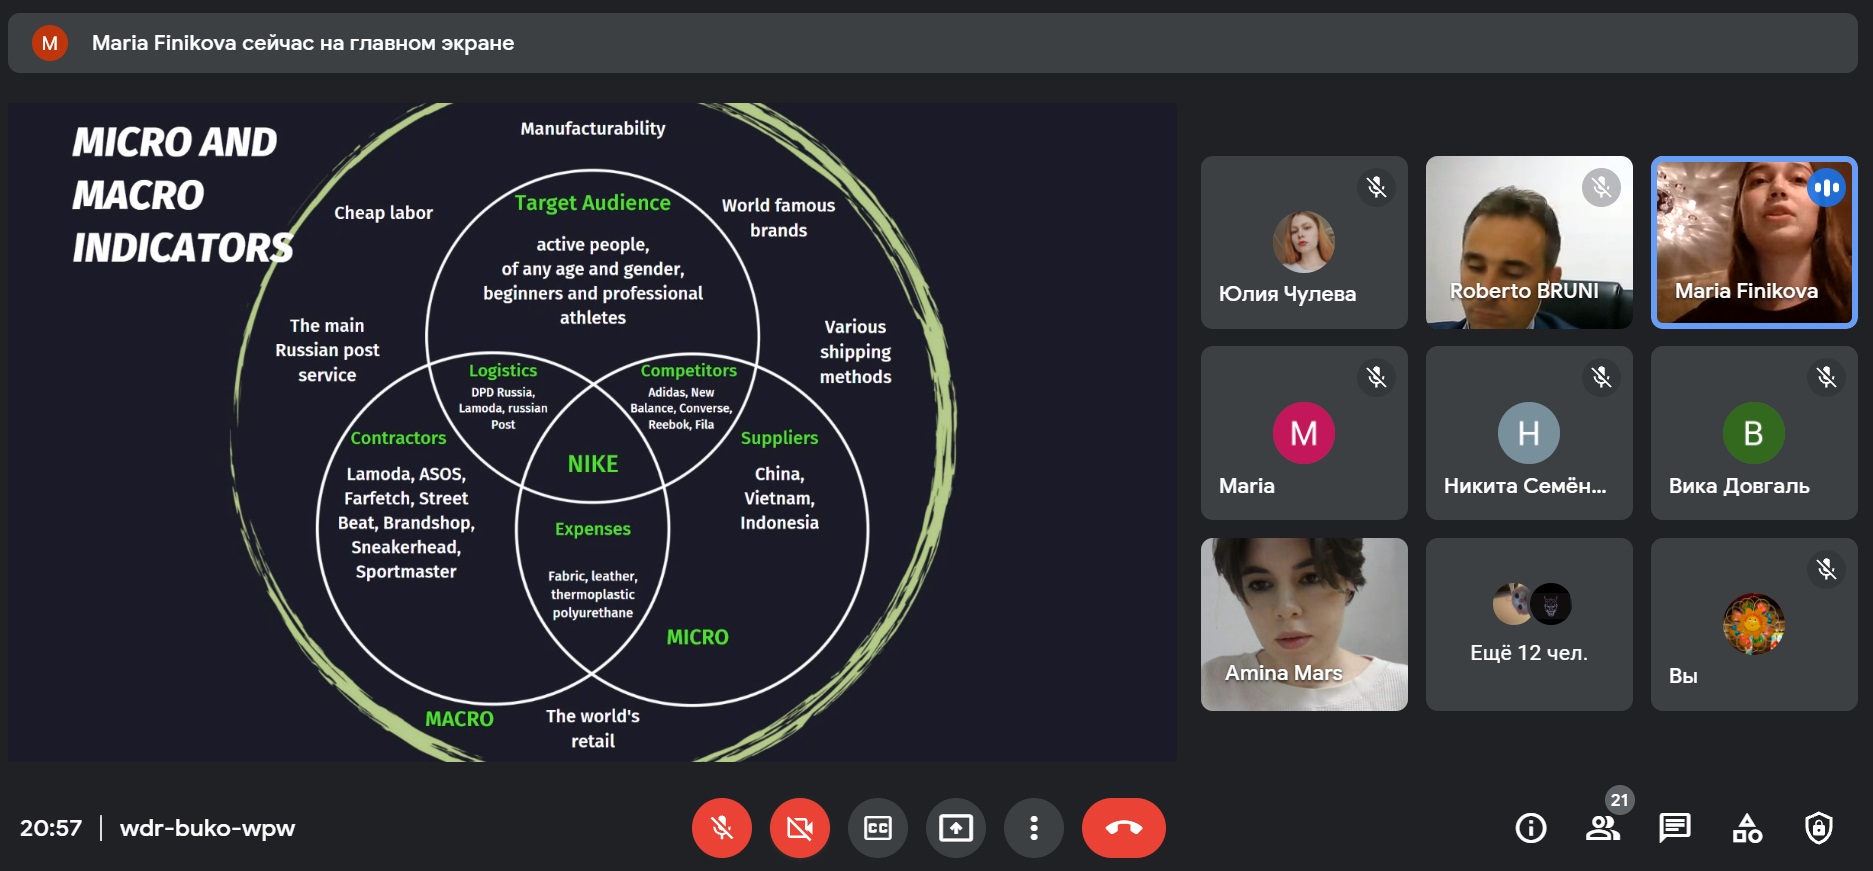Show the participants list icon
1873x871 pixels.
1602,828
